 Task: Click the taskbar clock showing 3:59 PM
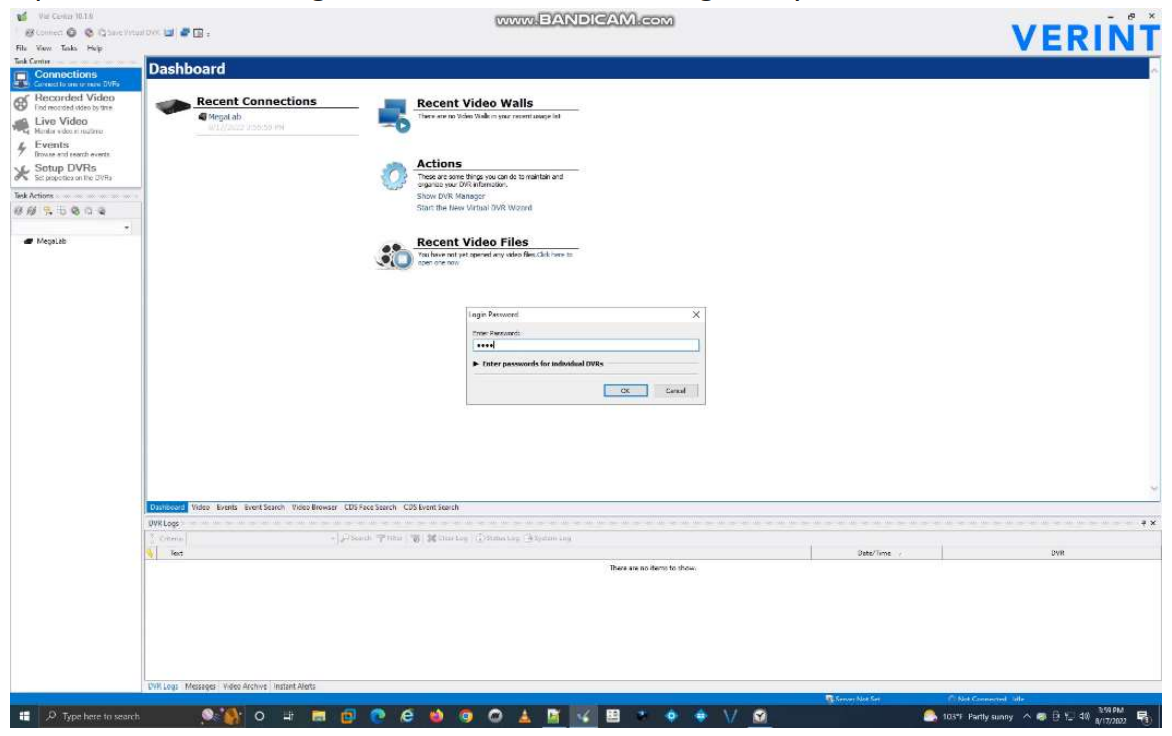[x=1111, y=716]
